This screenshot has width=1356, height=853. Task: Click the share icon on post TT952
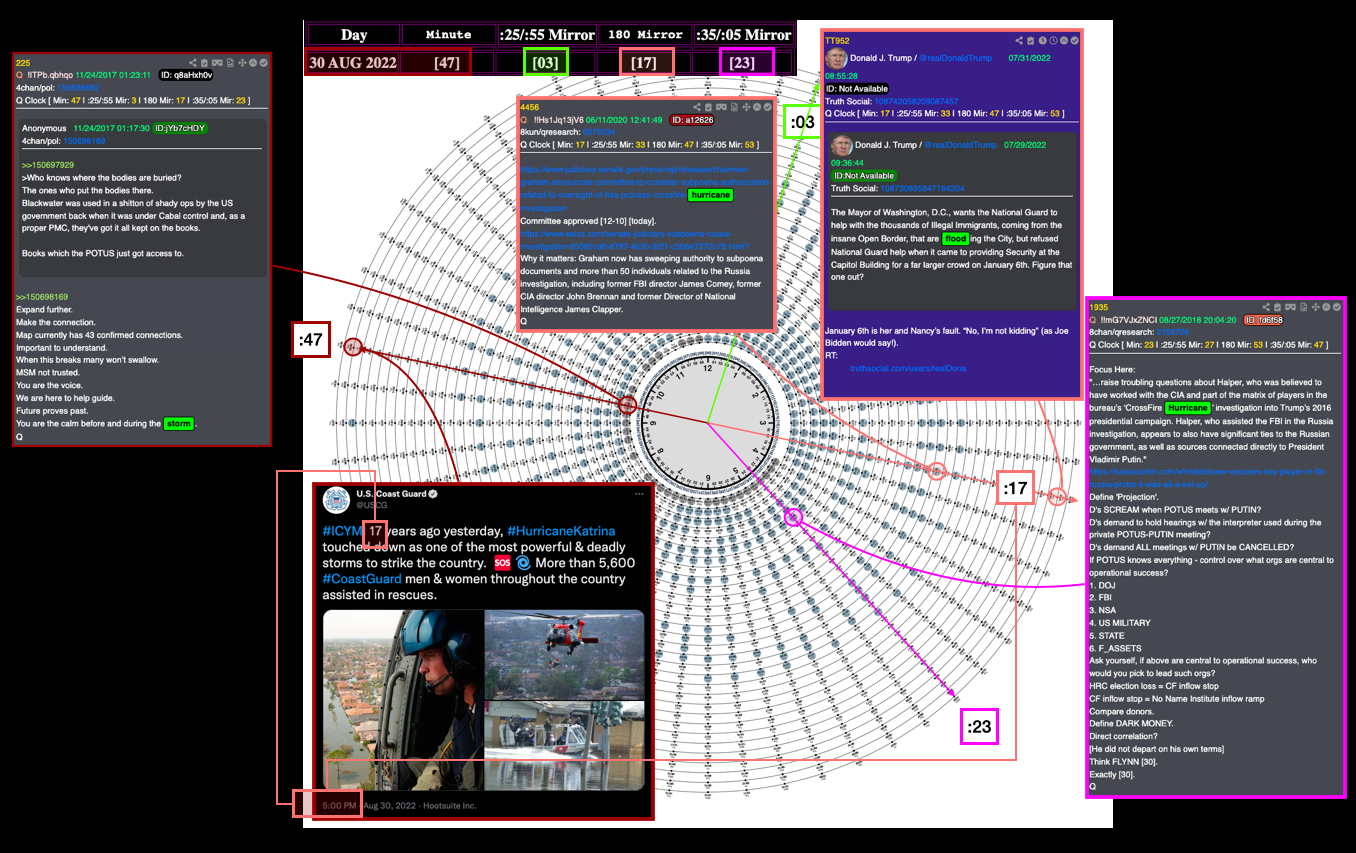click(x=1019, y=40)
